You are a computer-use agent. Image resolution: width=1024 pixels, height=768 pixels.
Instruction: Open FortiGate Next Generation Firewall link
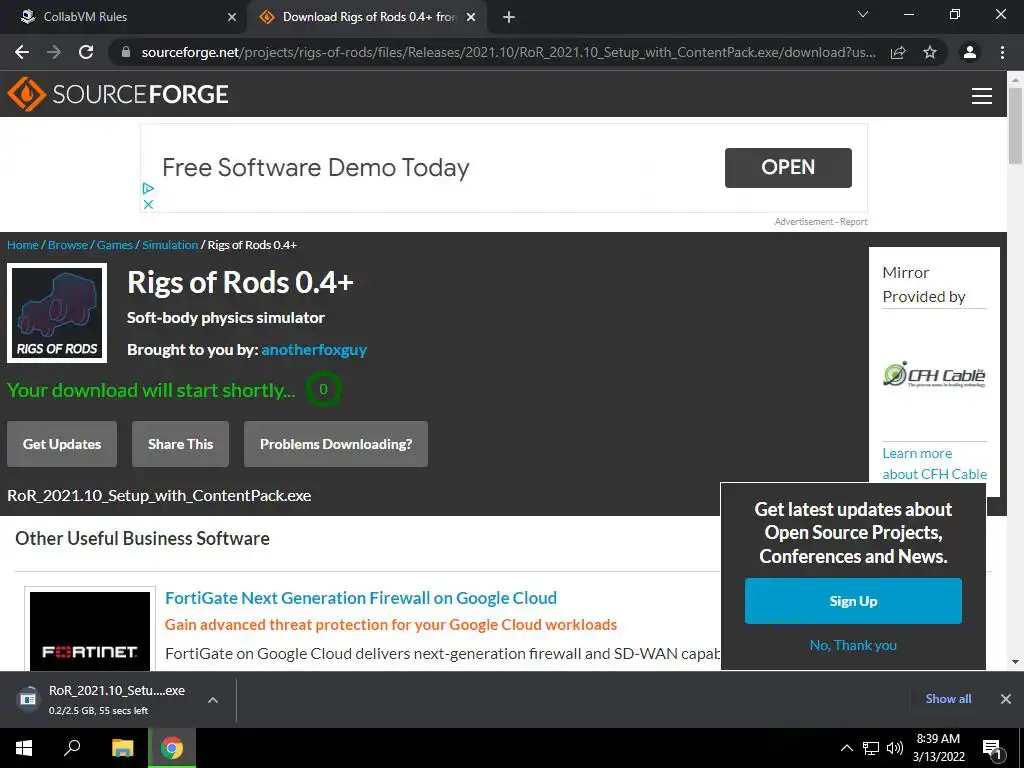[x=361, y=598]
